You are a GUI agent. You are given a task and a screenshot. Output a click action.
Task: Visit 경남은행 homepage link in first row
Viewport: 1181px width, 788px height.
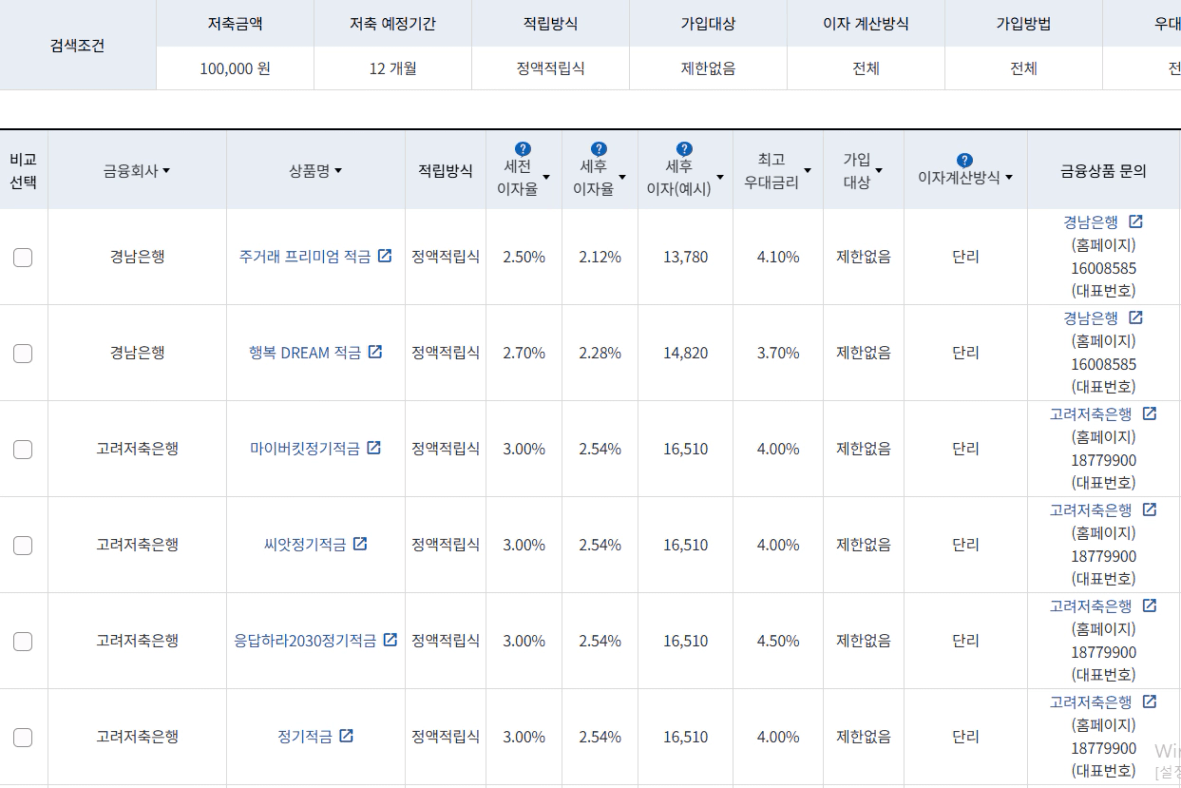[x=1091, y=222]
